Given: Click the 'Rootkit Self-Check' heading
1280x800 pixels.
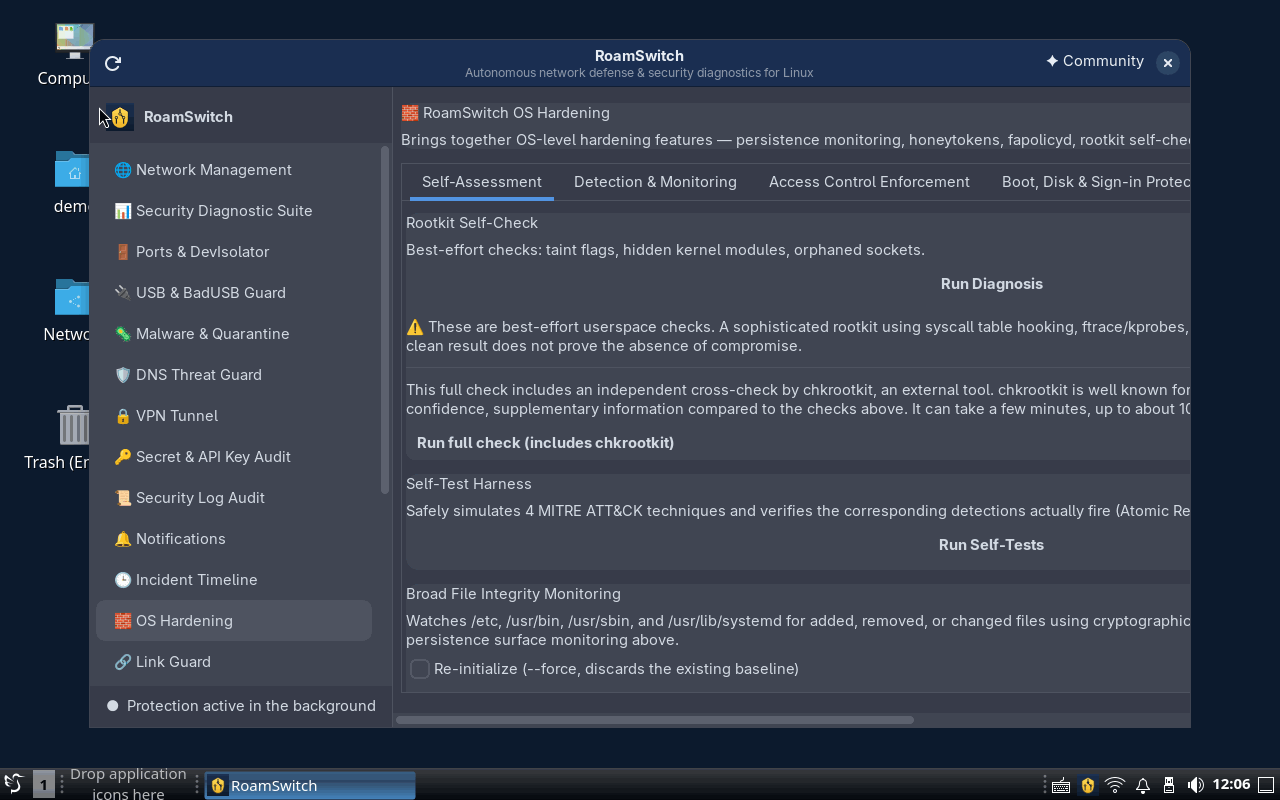Looking at the screenshot, I should 472,223.
